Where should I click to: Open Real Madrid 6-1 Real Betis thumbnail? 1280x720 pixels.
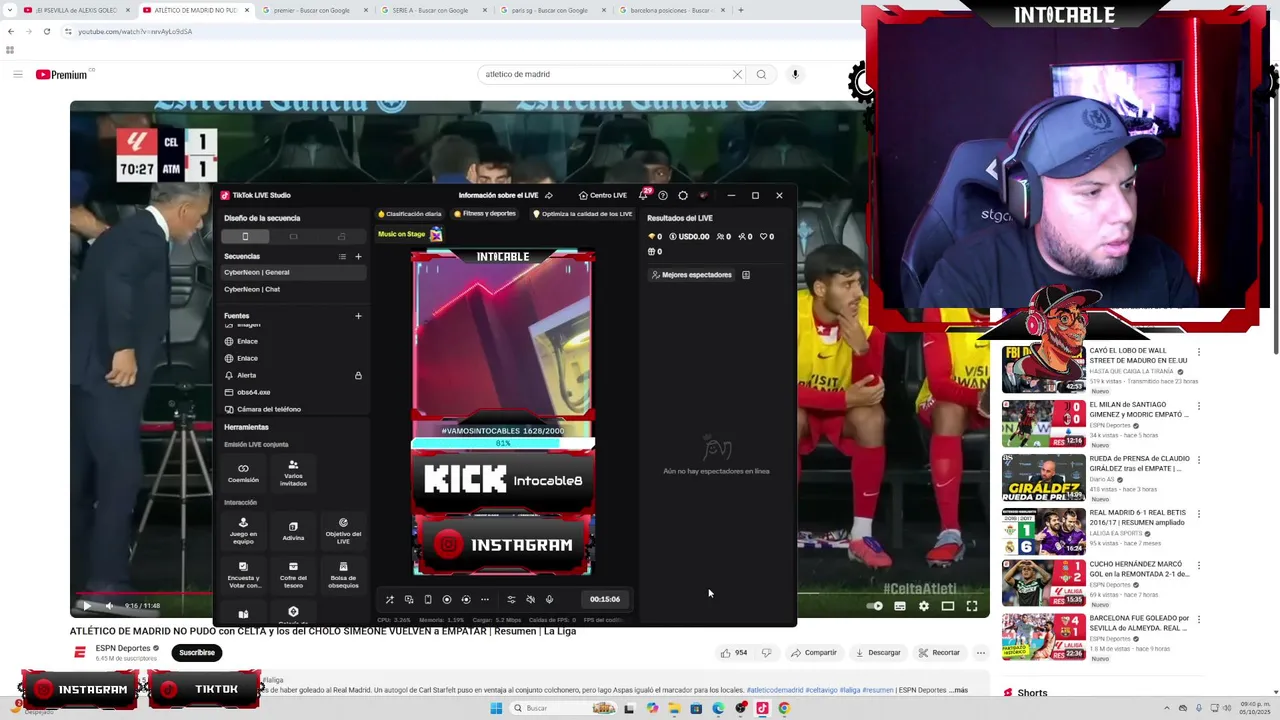[x=1043, y=531]
